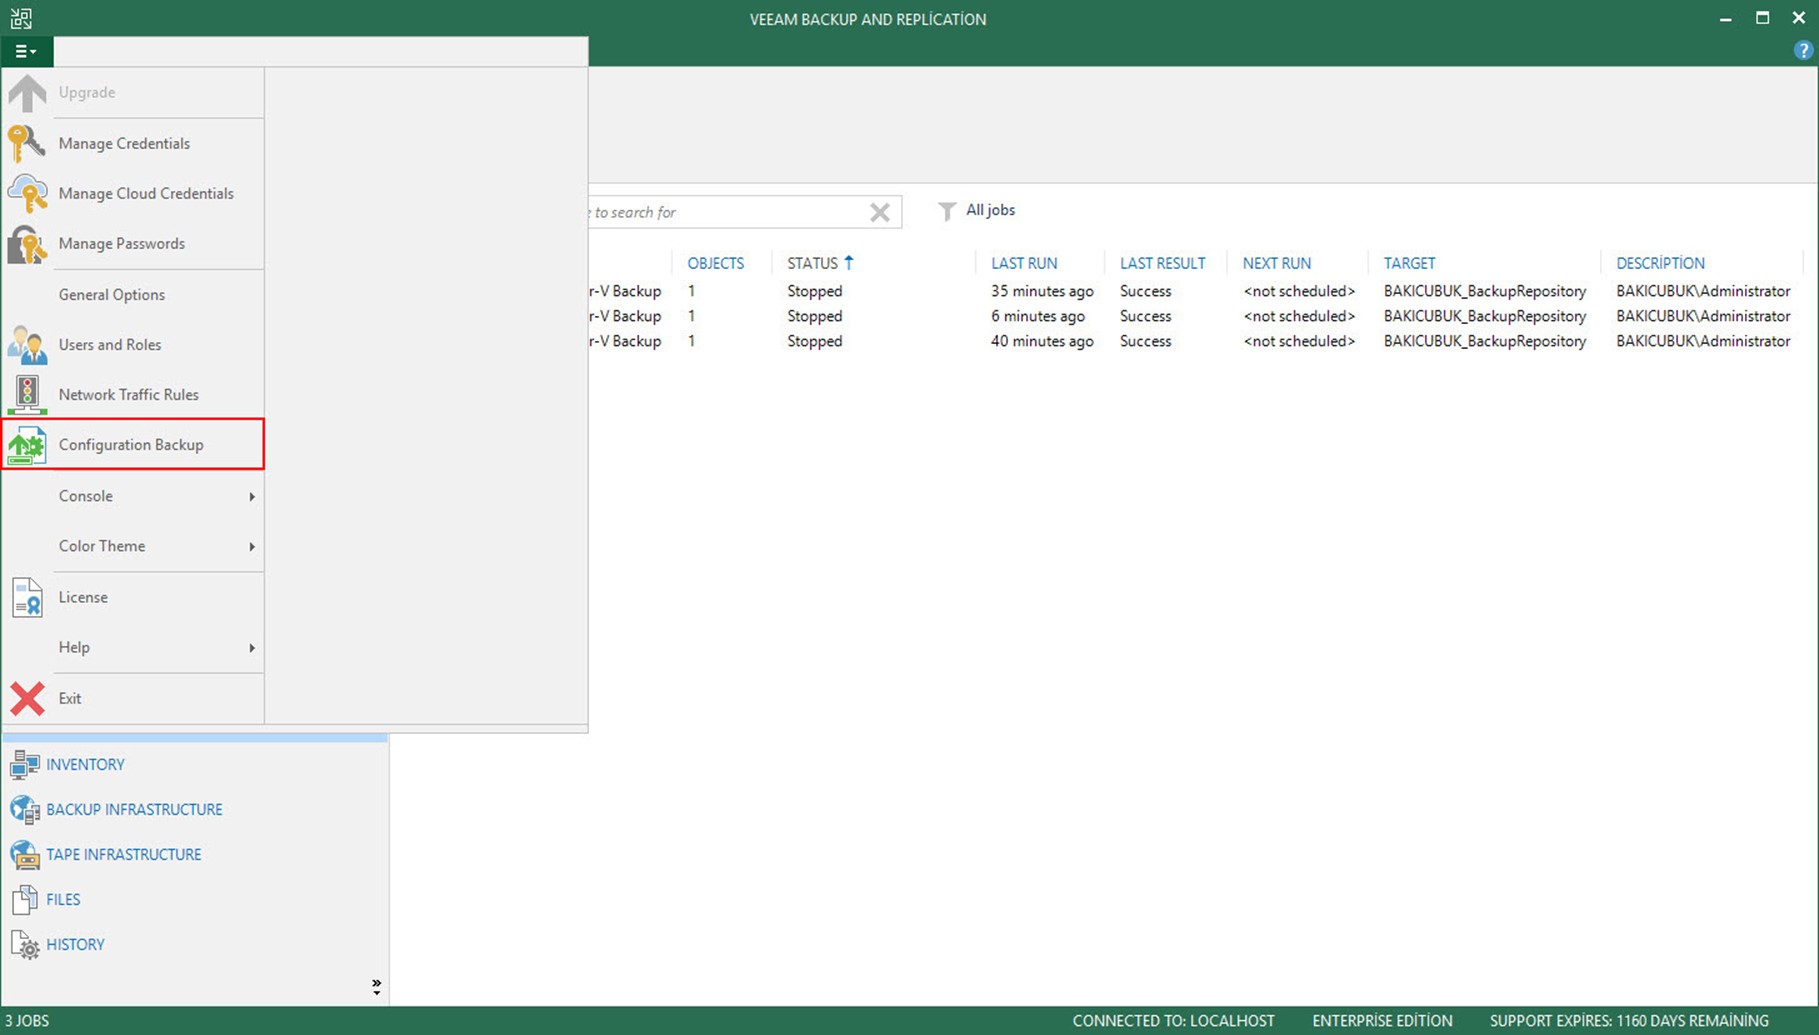Open the History view
1819x1035 pixels.
75,944
